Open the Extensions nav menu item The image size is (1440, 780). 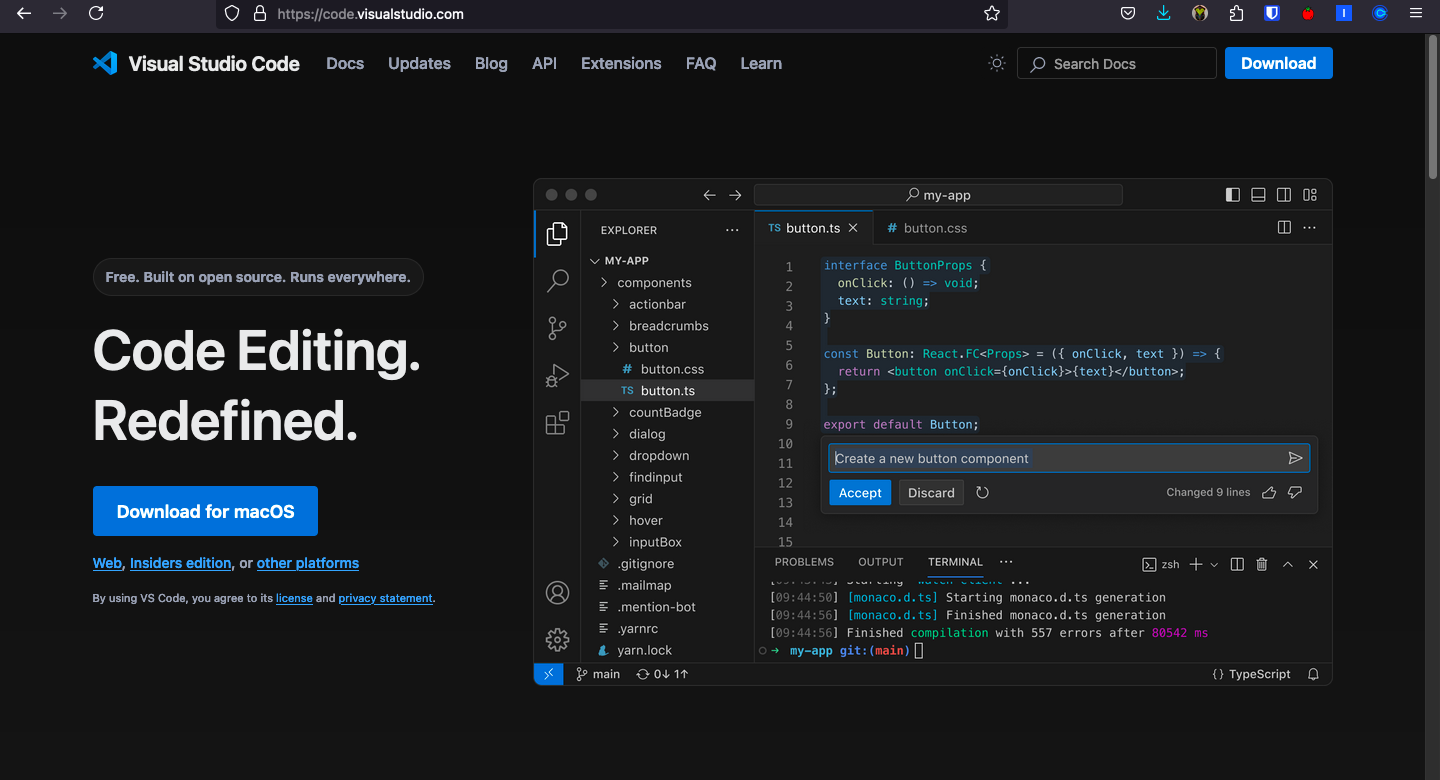pos(621,63)
